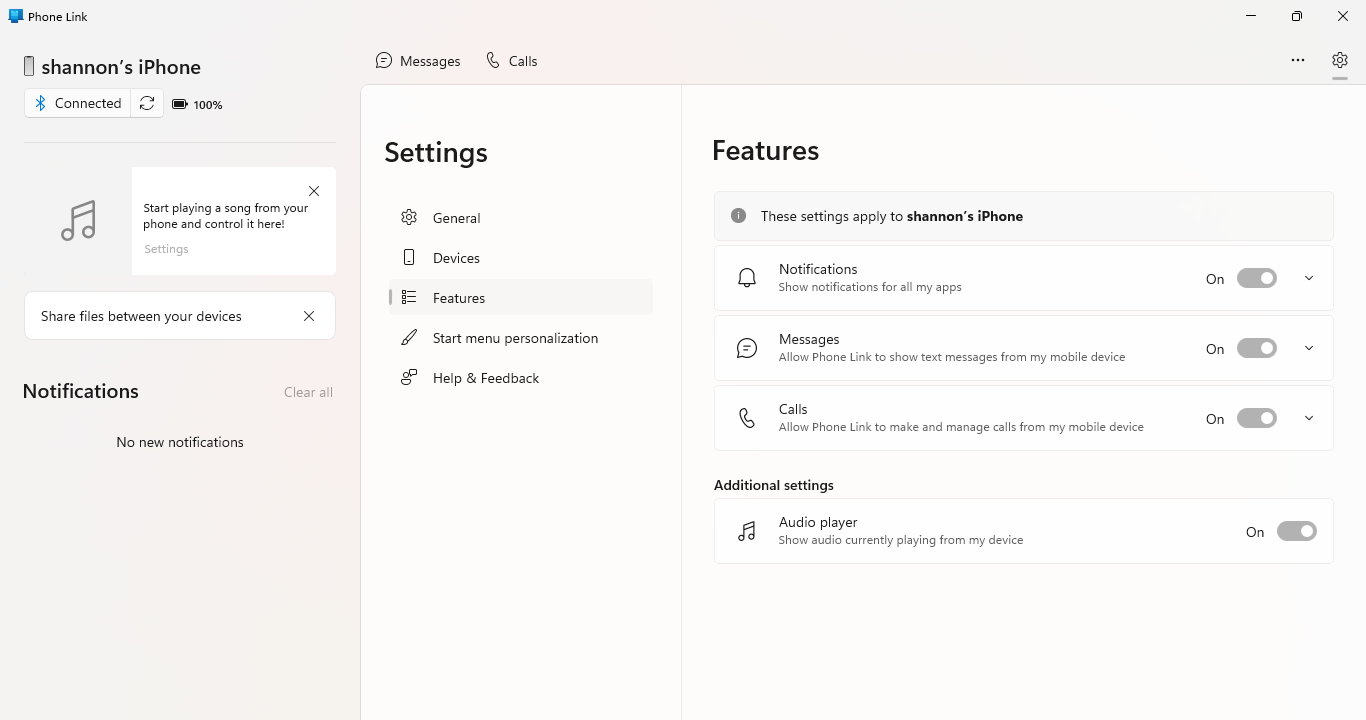Click the 100% battery percentage text

coord(208,105)
